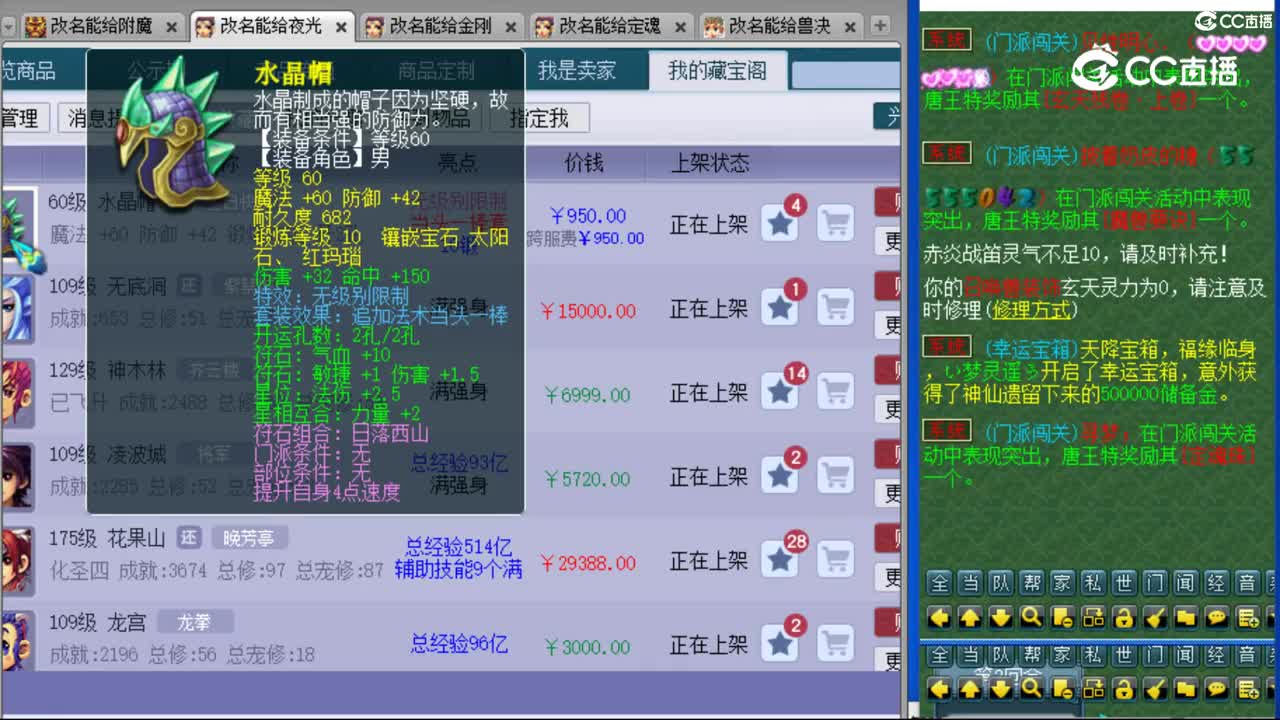
Task: Click cart icon on ¥3000.00 龙宫 row
Action: [x=835, y=644]
